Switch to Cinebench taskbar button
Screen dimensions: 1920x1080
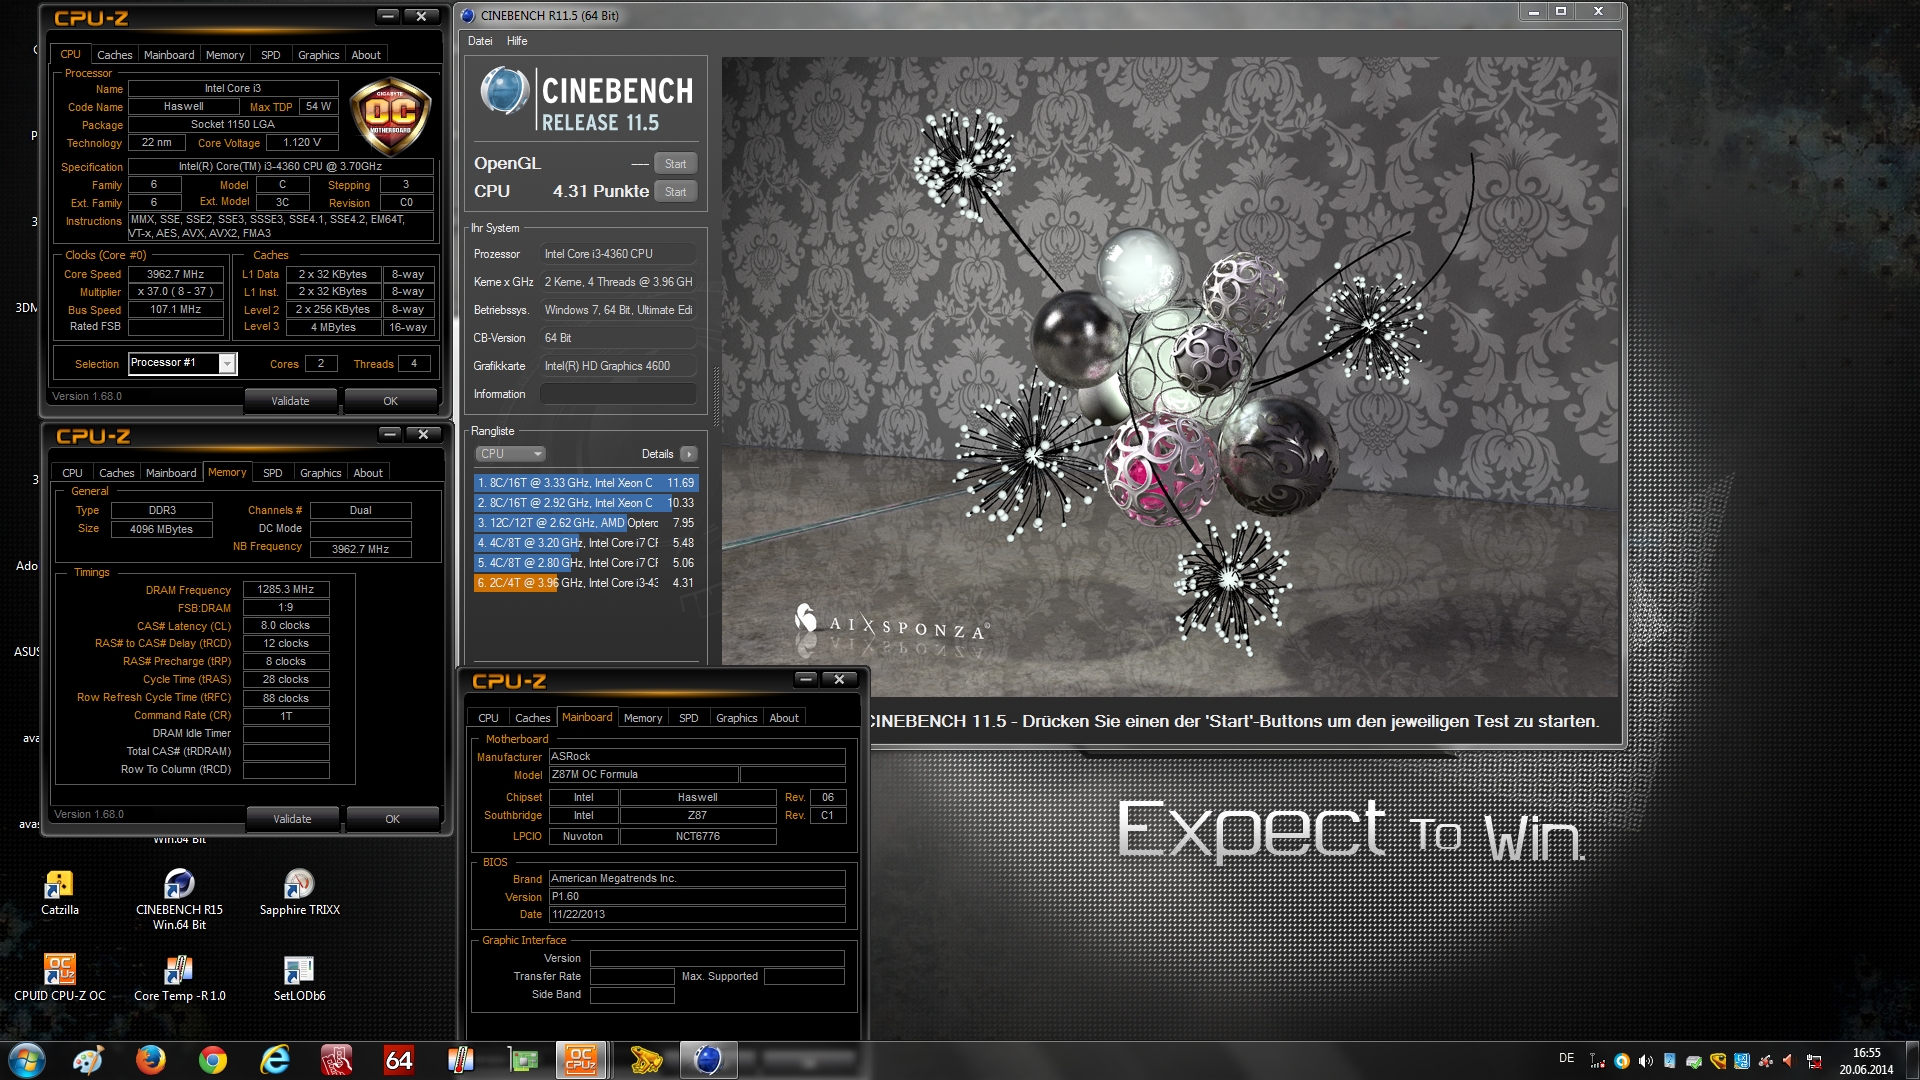coord(707,1060)
